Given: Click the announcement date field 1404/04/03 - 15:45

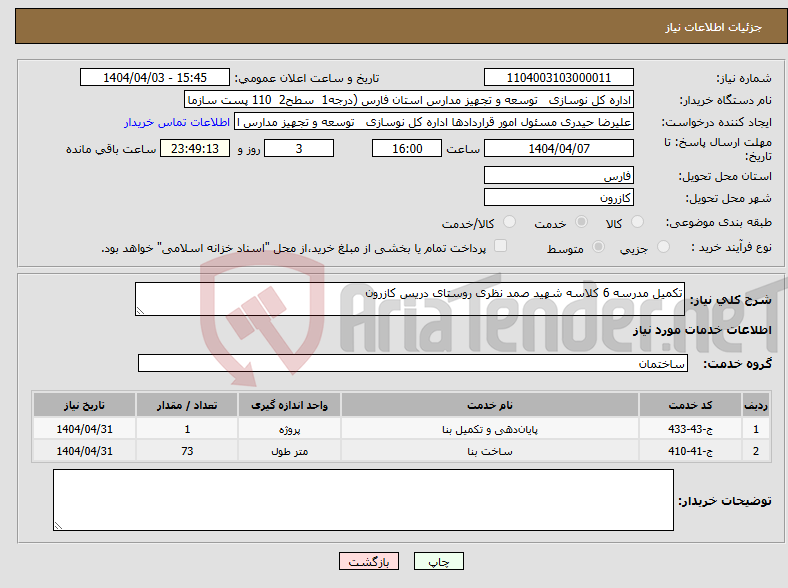Looking at the screenshot, I should [x=155, y=77].
